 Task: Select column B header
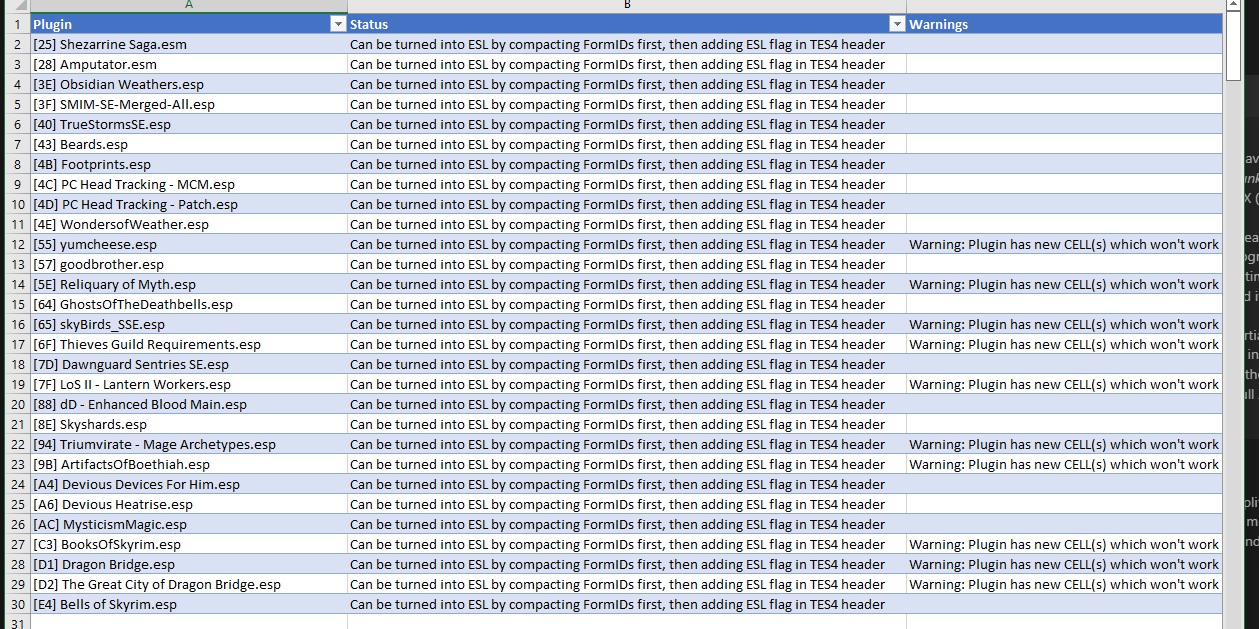coord(627,6)
